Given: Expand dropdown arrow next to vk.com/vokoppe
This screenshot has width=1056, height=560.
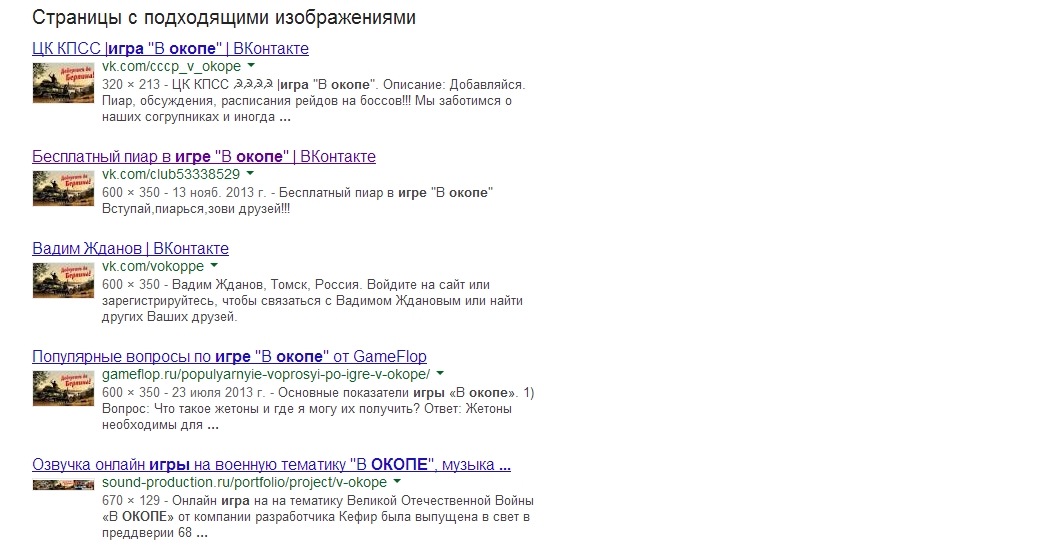Looking at the screenshot, I should coord(214,266).
